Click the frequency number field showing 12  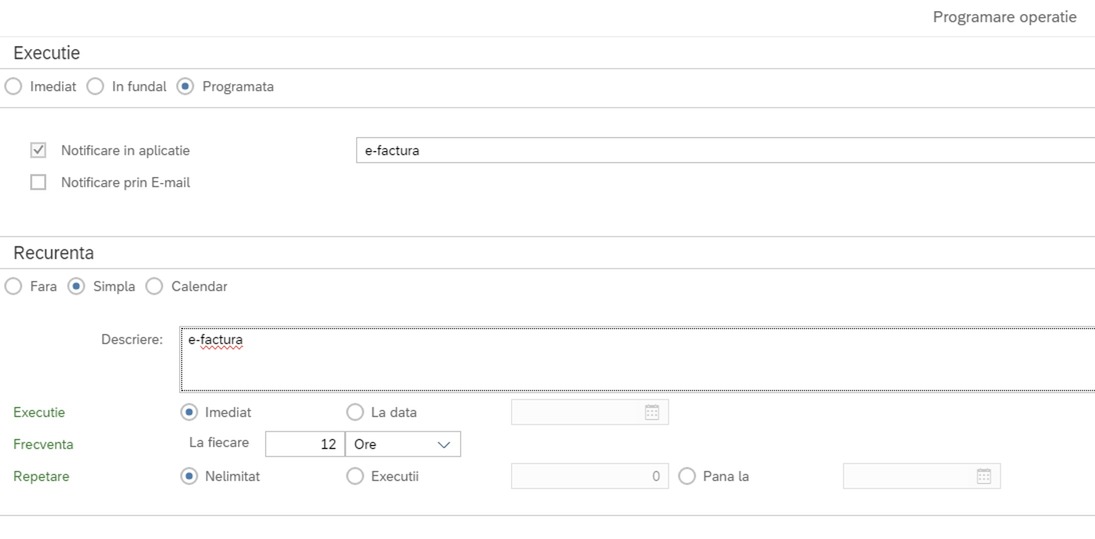tap(305, 444)
